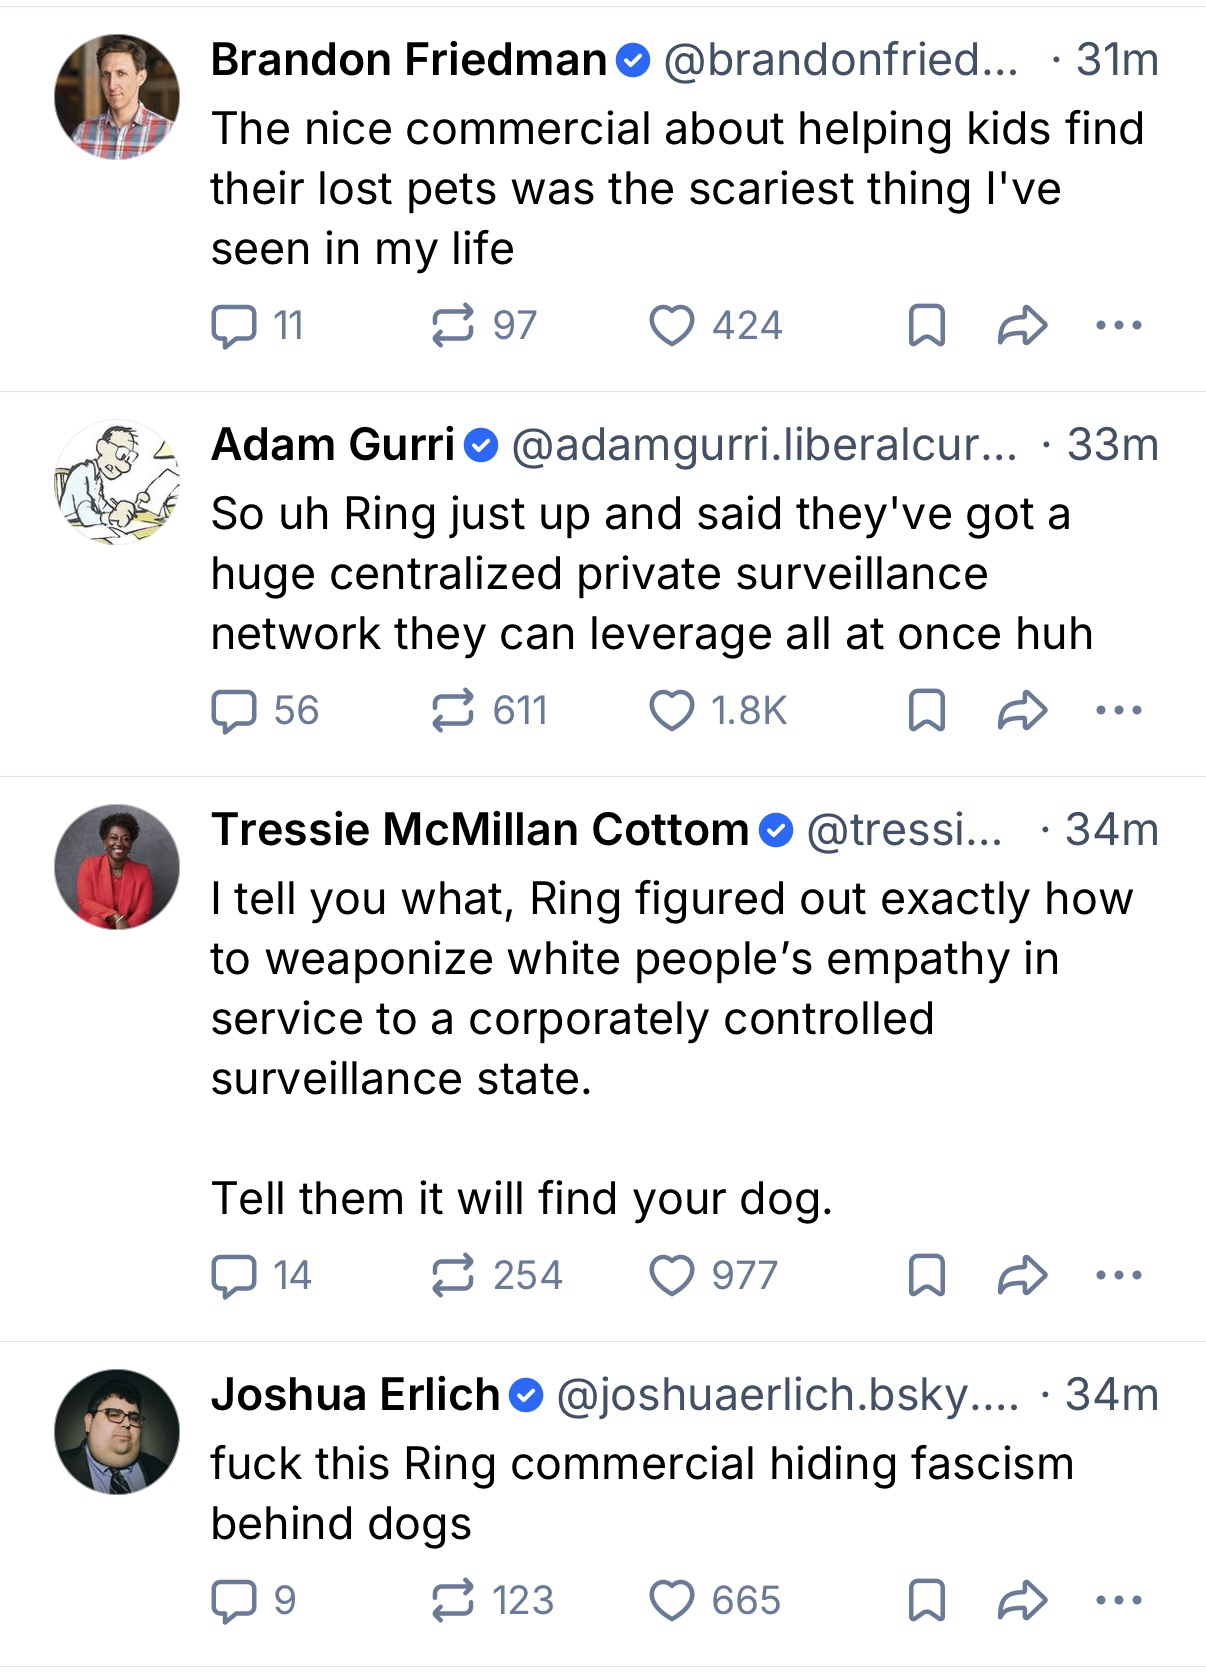1206x1675 pixels.
Task: Reply to Adam Gurri's Ring post
Action: 233,711
